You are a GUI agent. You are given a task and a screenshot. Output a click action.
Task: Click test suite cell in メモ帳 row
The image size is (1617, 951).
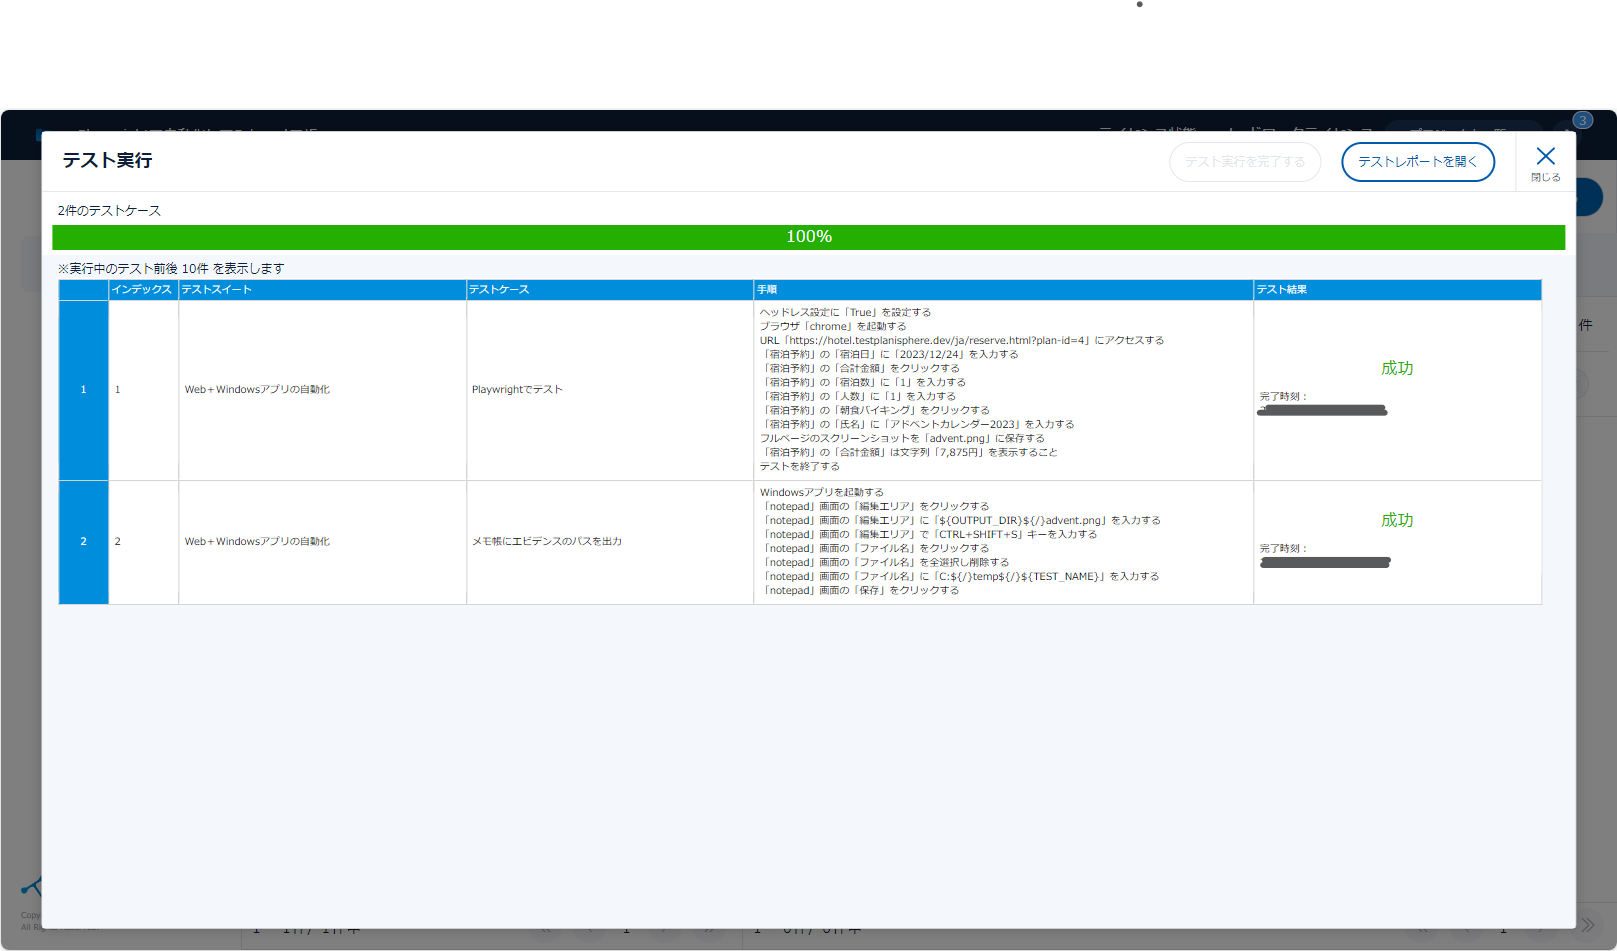[x=322, y=542]
